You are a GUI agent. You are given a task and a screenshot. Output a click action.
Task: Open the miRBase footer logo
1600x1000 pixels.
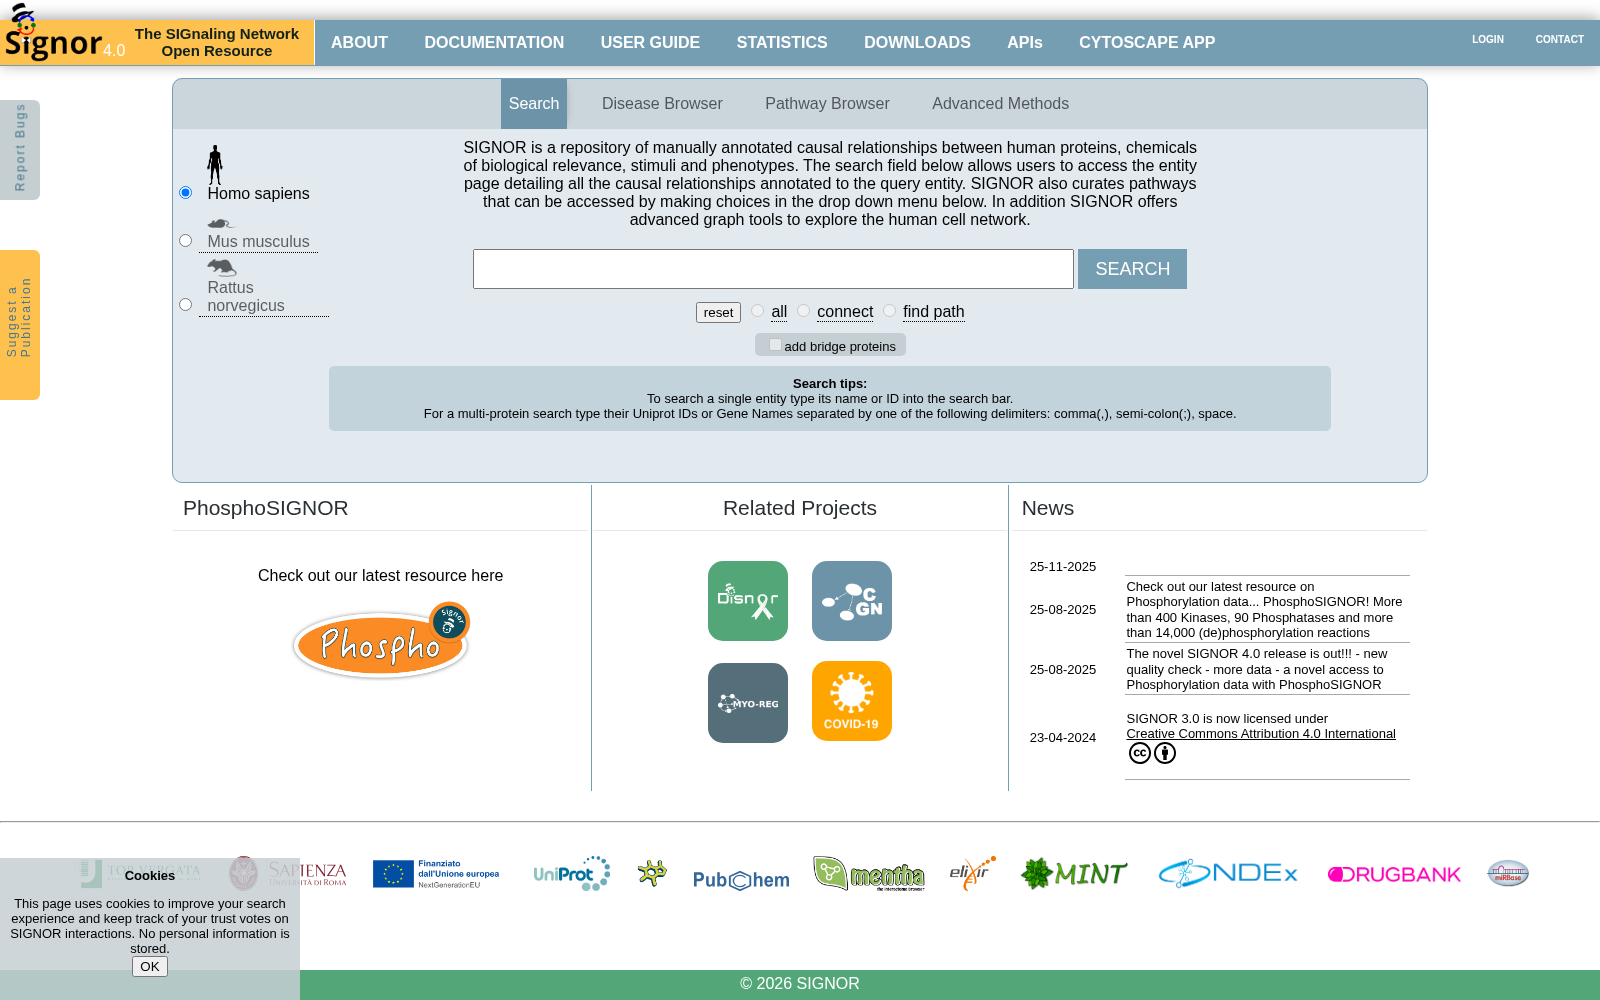point(1508,873)
